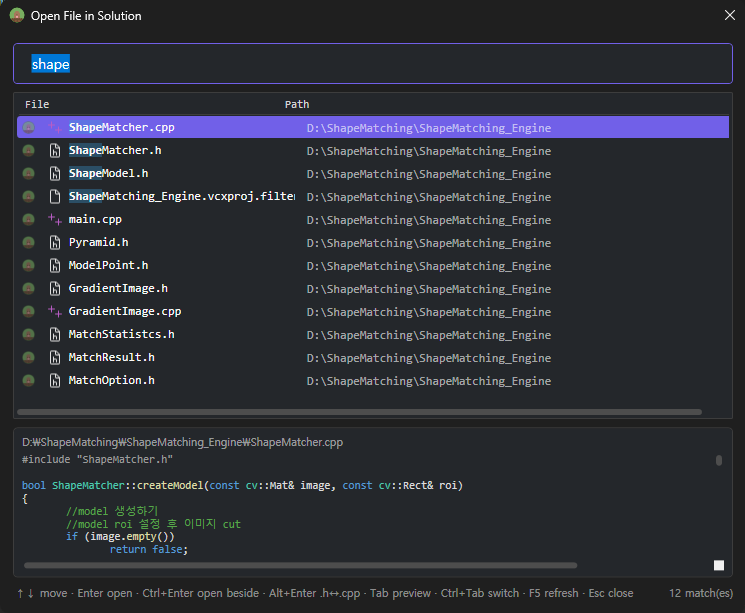745x613 pixels.
Task: Click C++ file icon next to ShapeMatcher.cpp
Action: tap(55, 127)
